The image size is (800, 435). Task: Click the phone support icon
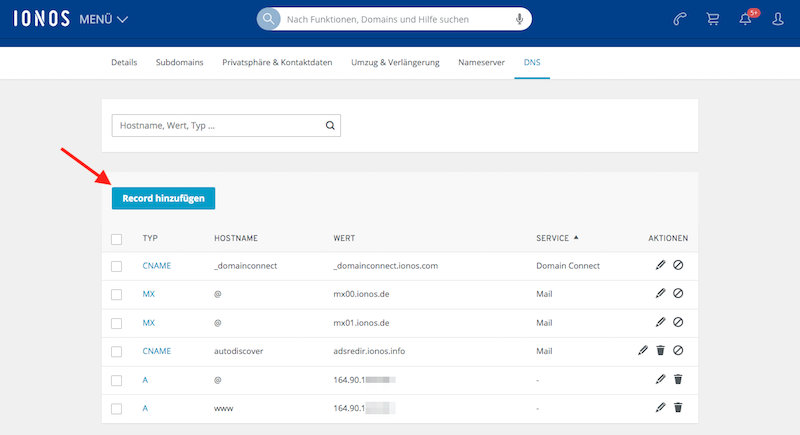(x=680, y=19)
